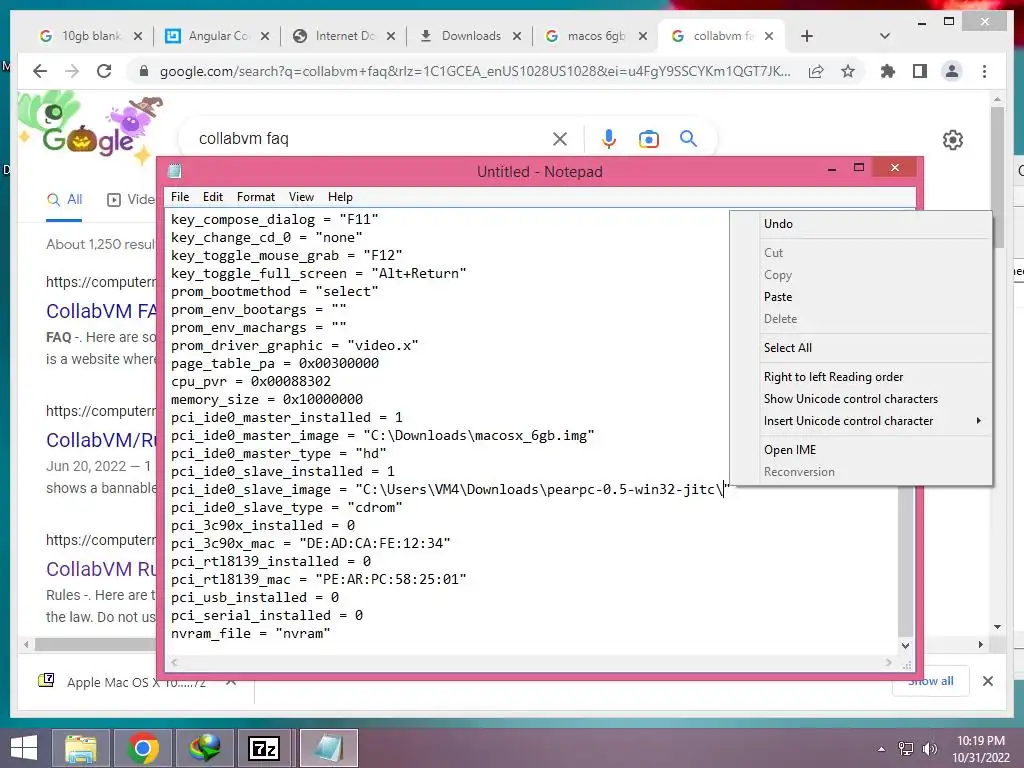1024x768 pixels.
Task: Choose Select All in context menu
Action: (861, 347)
